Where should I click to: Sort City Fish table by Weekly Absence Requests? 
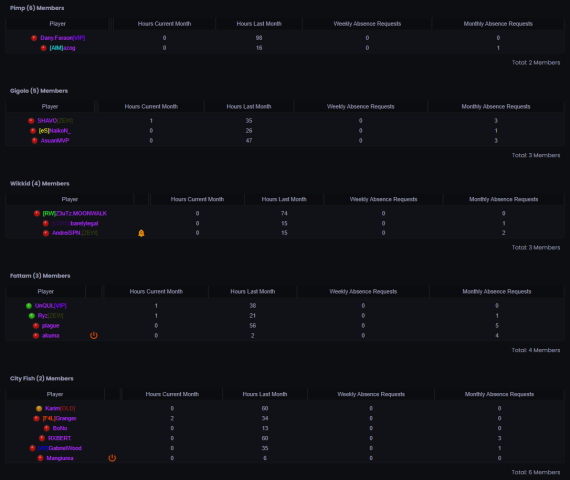point(371,394)
